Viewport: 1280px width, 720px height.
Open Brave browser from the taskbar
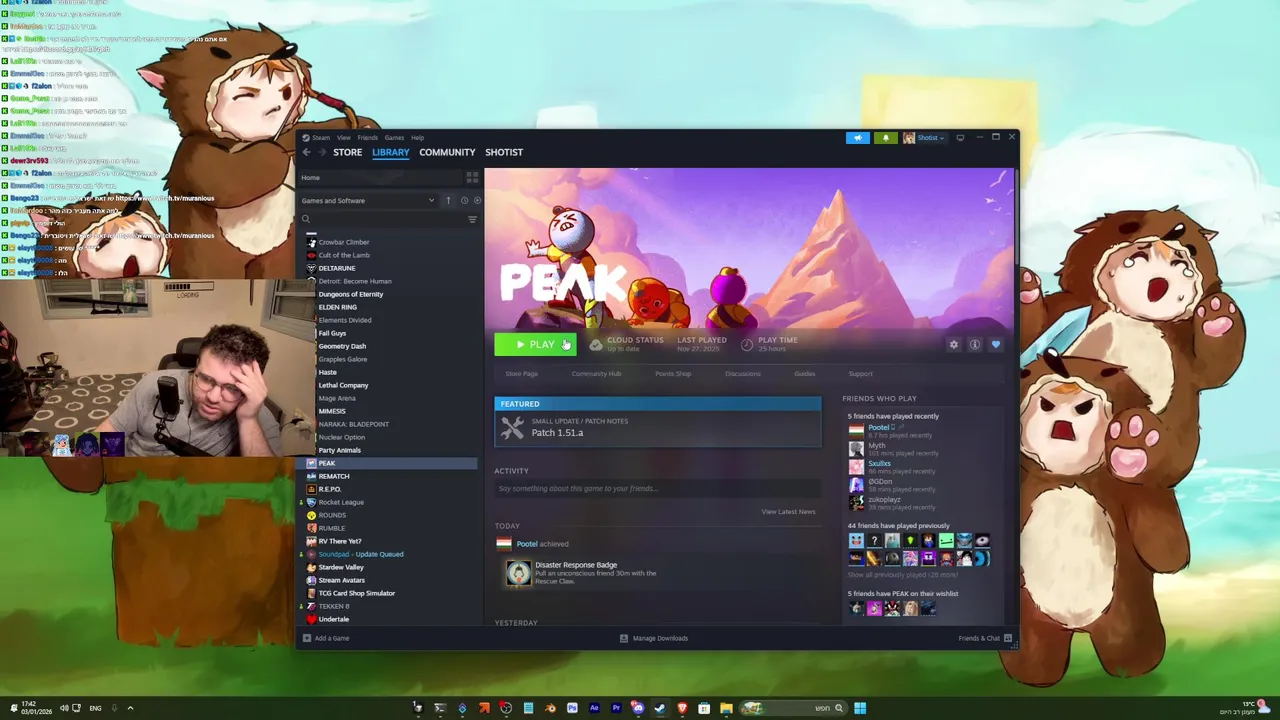tap(682, 708)
